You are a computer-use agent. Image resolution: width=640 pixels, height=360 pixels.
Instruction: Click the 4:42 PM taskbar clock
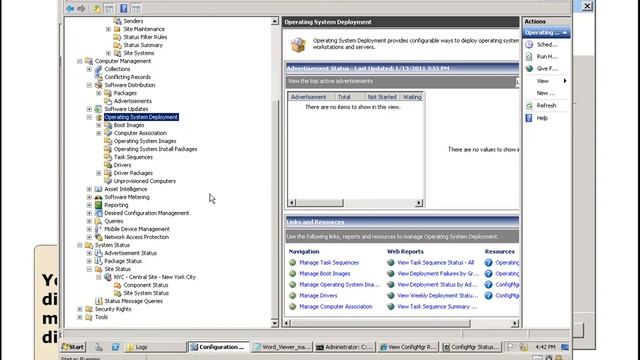(545, 347)
